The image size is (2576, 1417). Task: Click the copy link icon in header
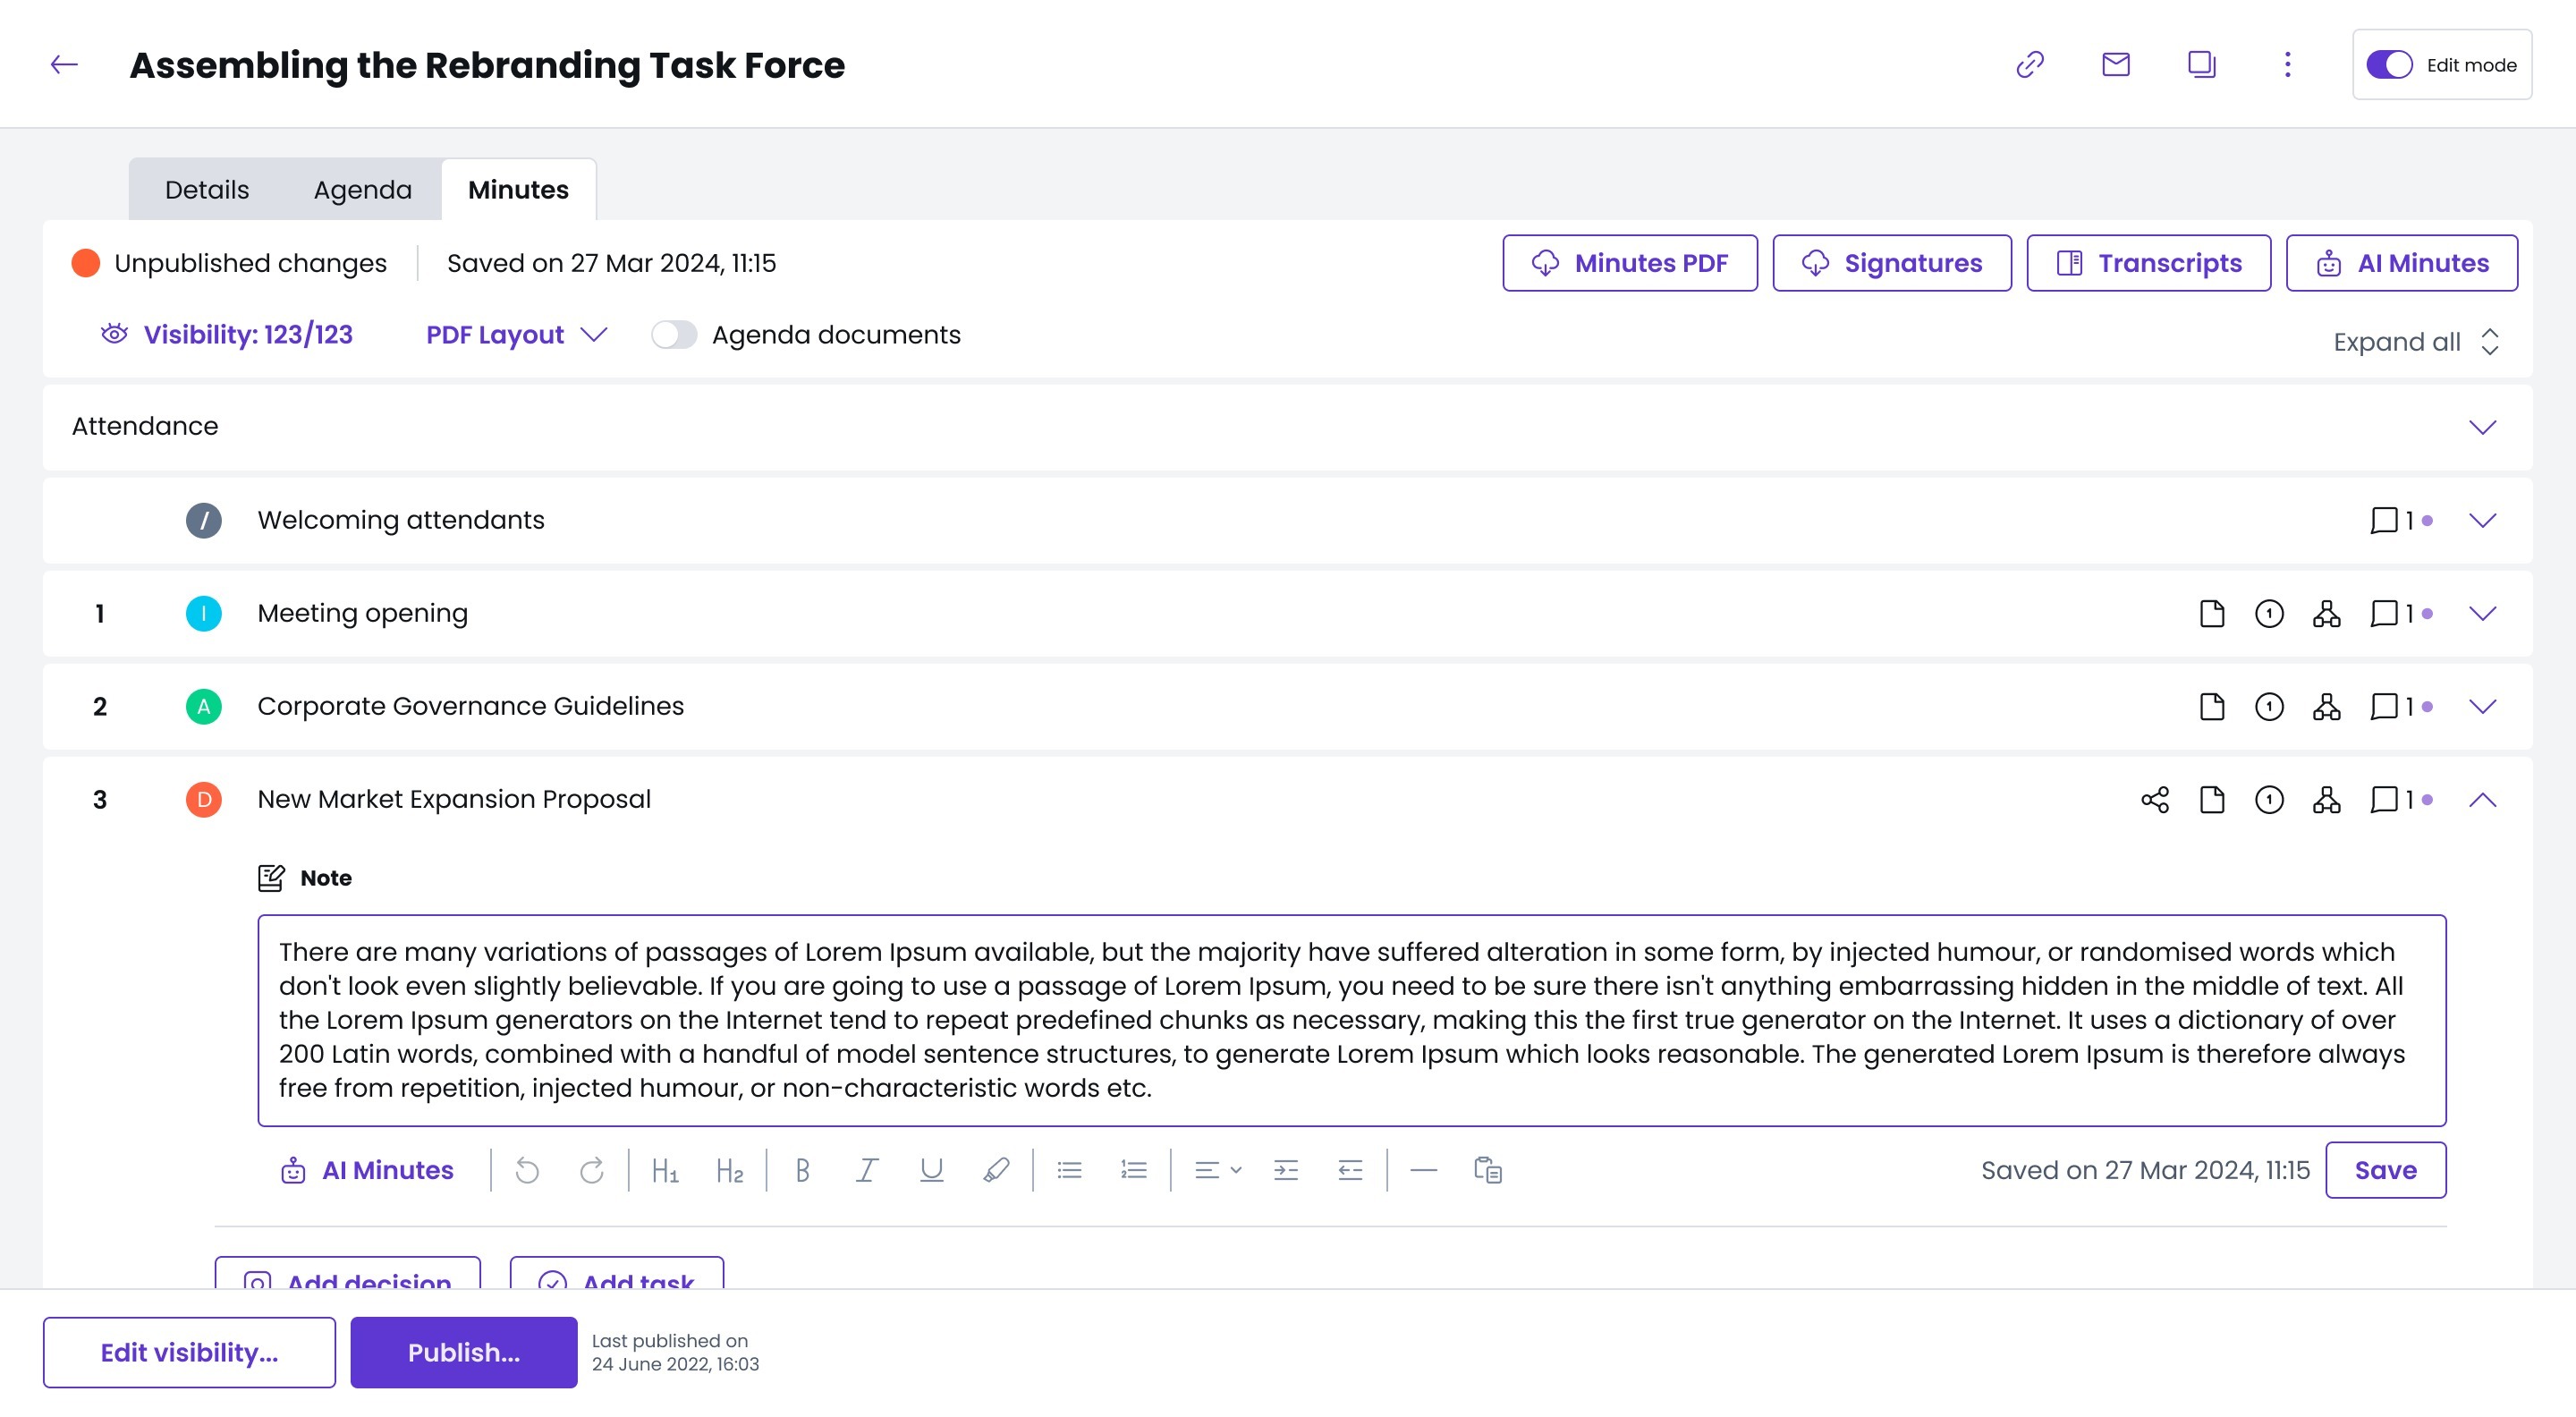pyautogui.click(x=2029, y=65)
